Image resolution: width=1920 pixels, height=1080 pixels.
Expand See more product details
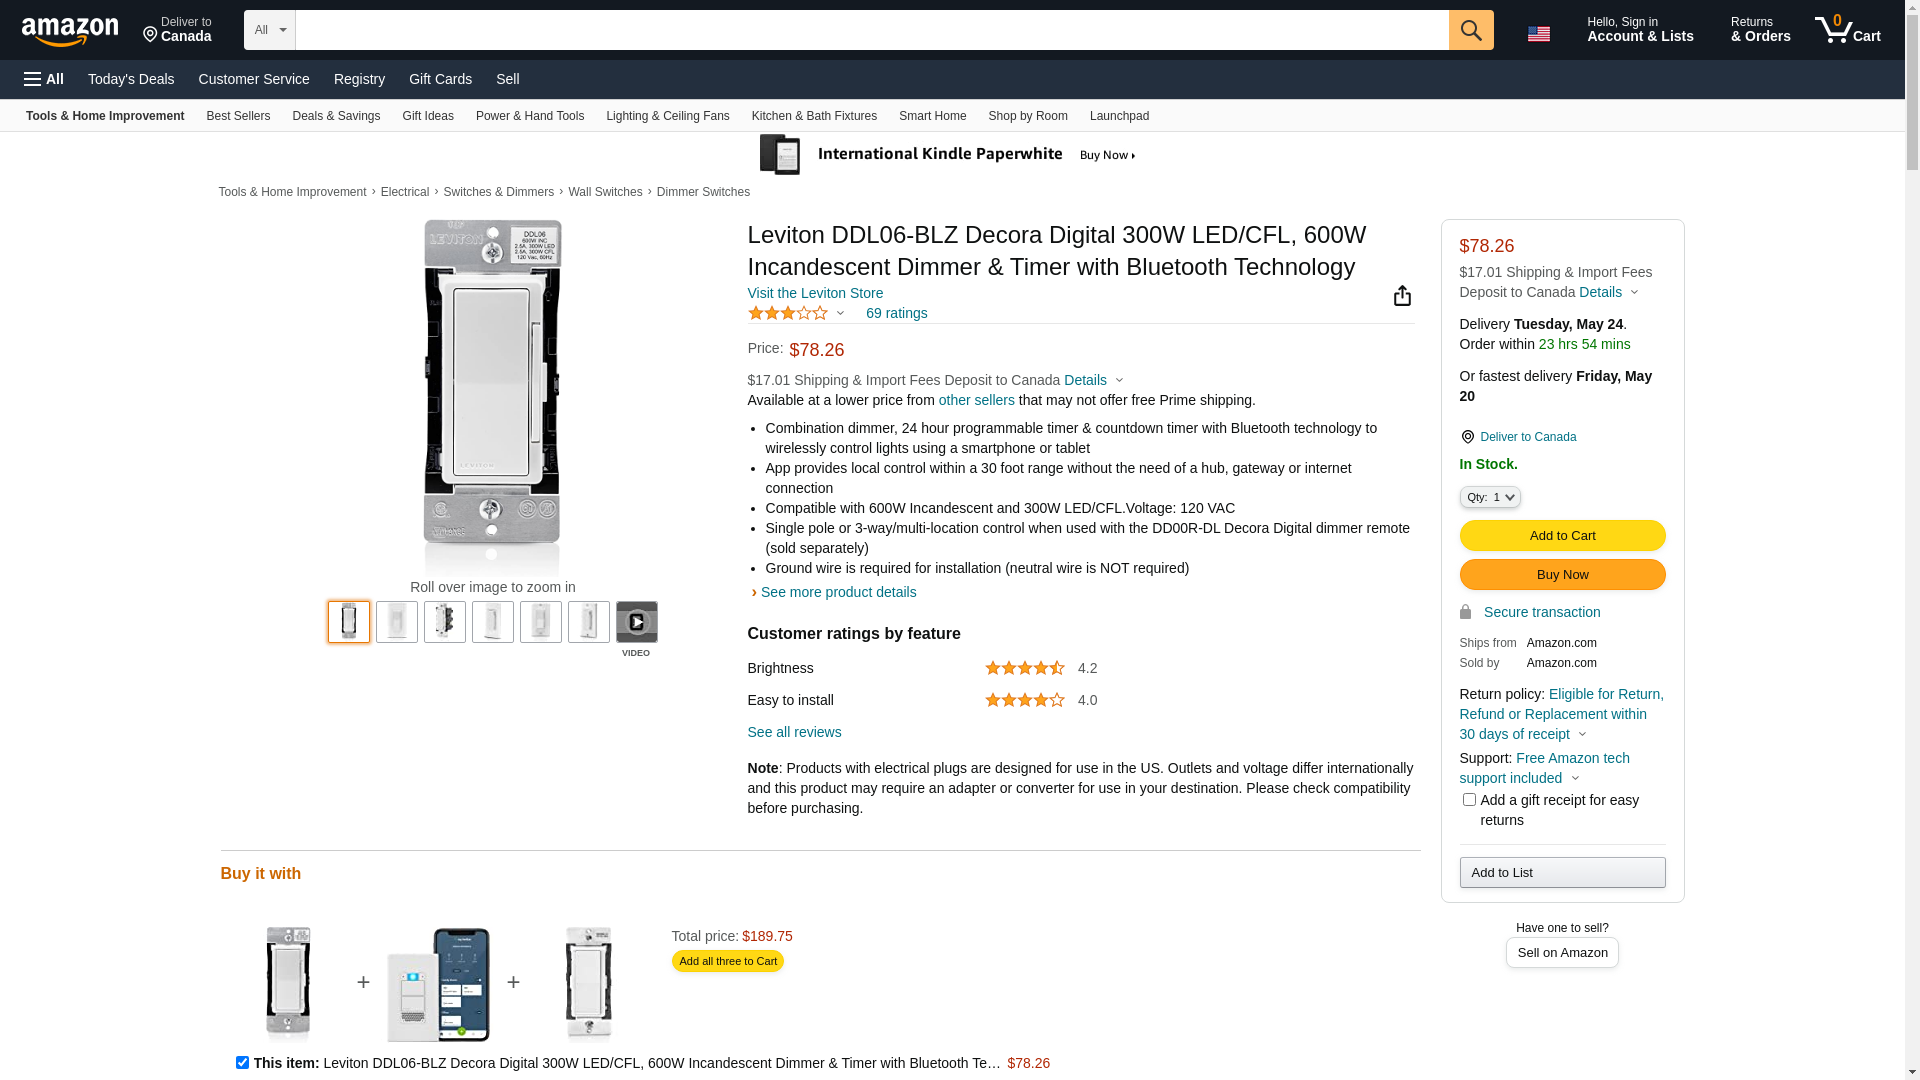tap(838, 592)
